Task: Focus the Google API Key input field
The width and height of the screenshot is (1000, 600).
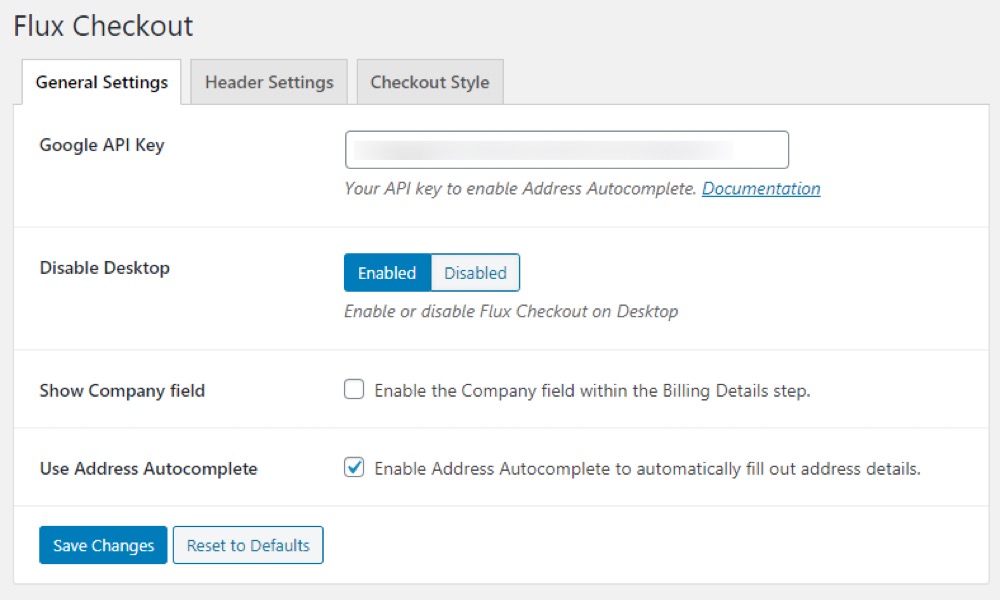Action: coord(567,150)
